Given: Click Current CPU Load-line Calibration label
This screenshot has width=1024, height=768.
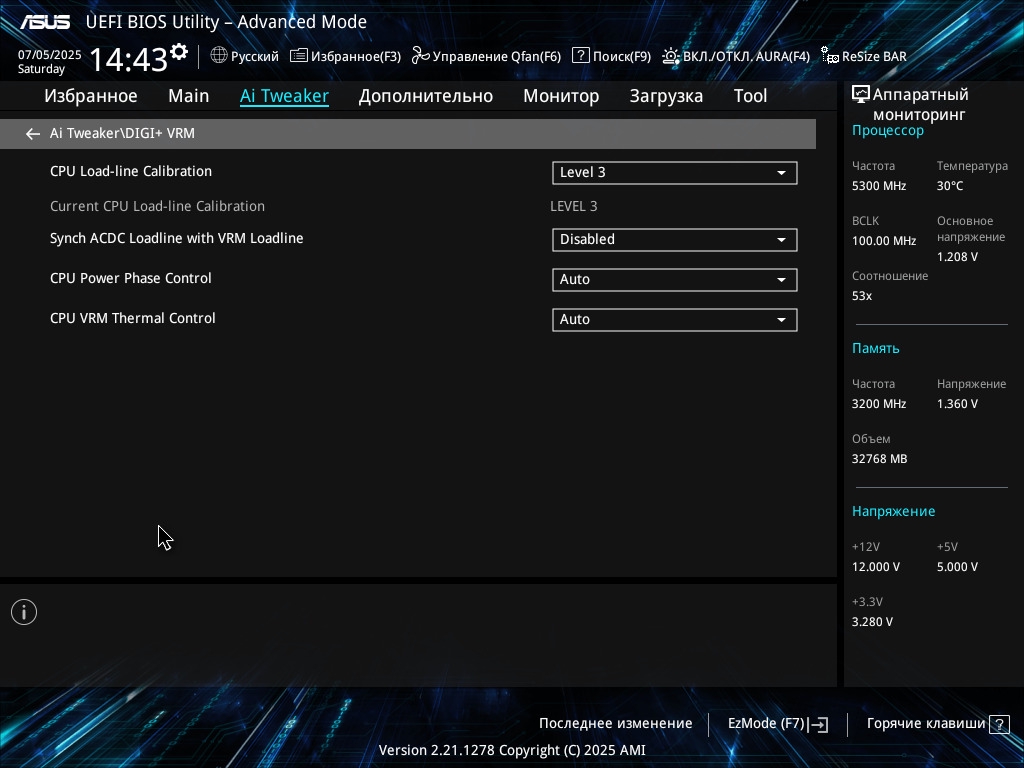Looking at the screenshot, I should pos(157,206).
